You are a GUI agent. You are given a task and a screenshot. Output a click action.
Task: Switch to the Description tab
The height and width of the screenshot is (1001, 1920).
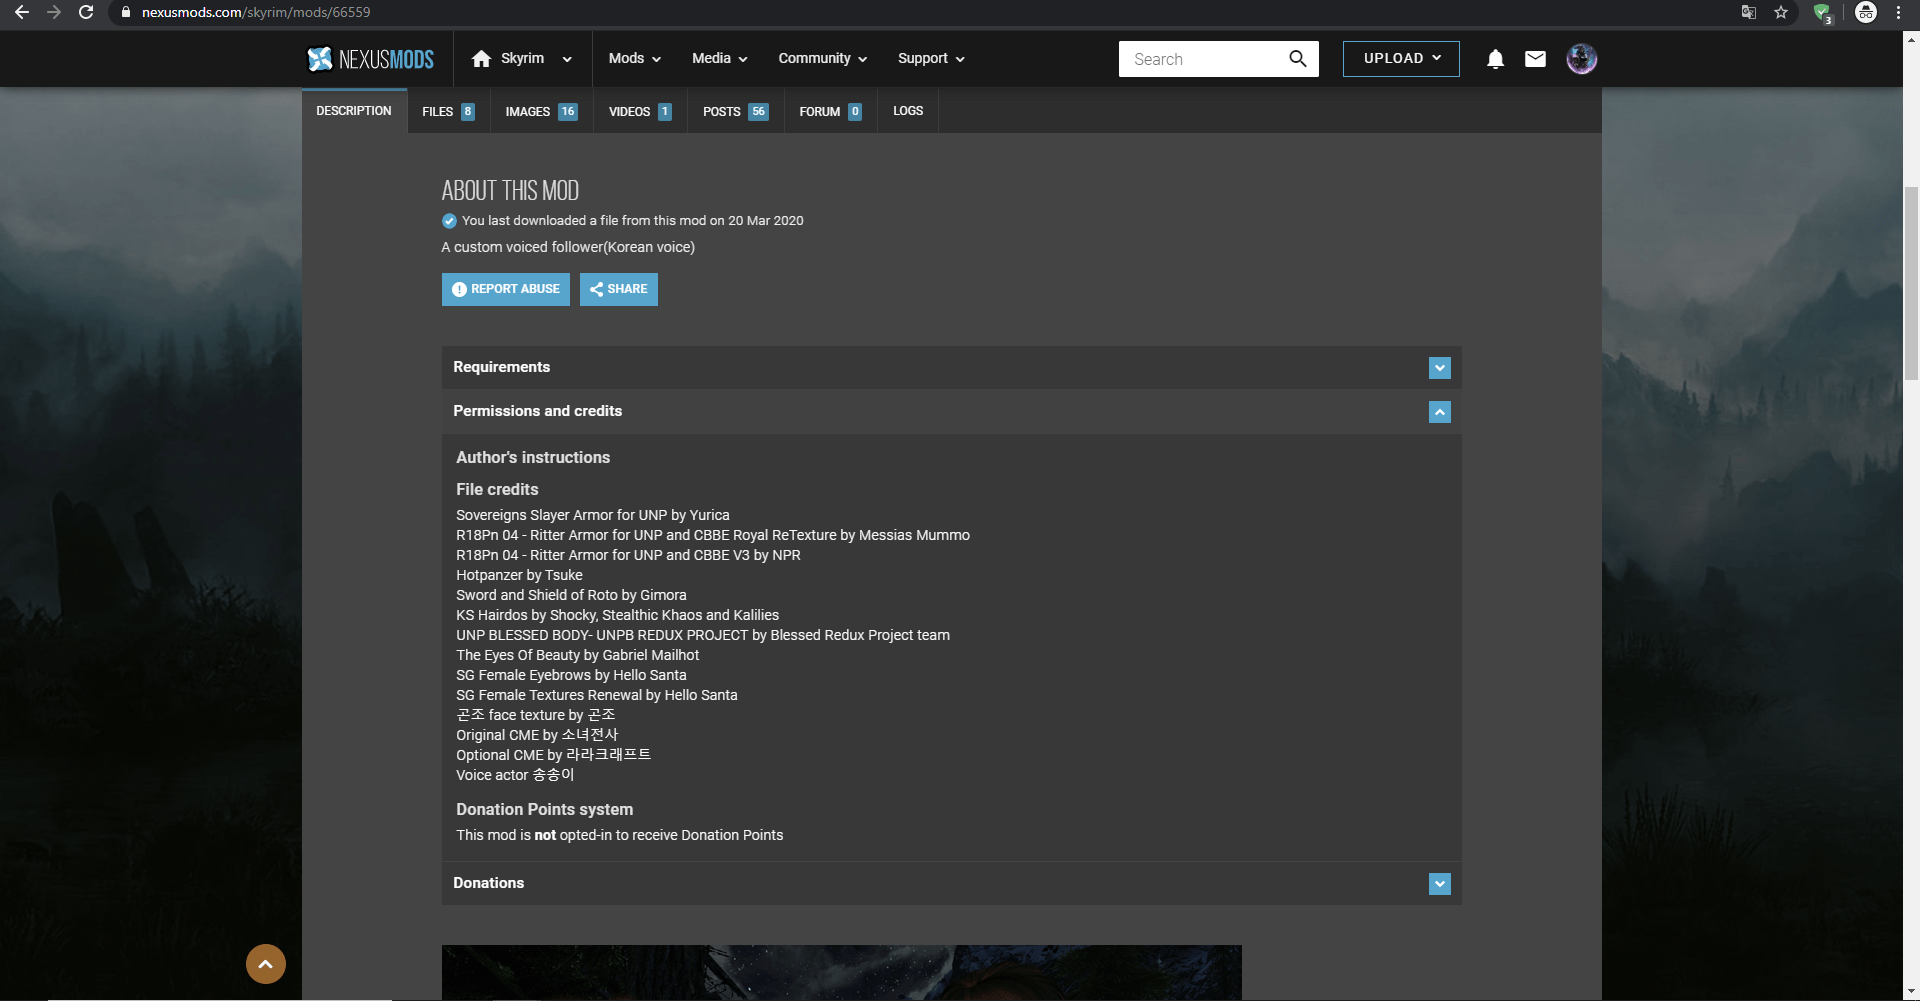(354, 111)
